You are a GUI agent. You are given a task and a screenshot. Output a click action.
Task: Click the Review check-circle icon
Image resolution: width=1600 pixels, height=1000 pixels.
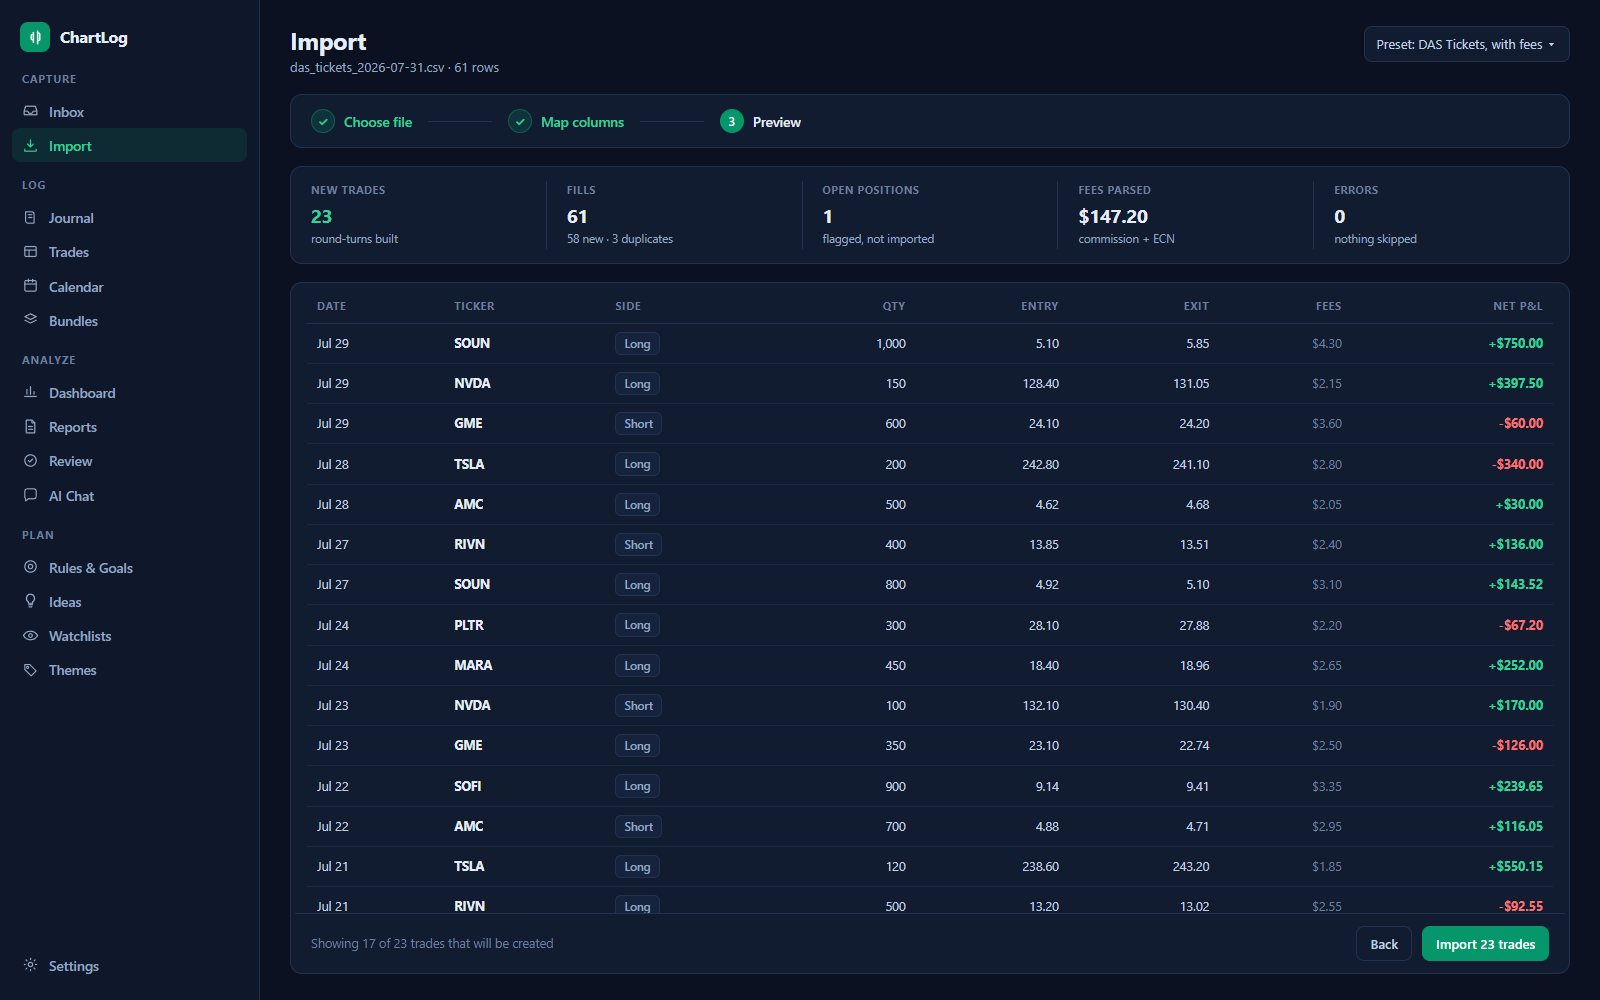(31, 460)
